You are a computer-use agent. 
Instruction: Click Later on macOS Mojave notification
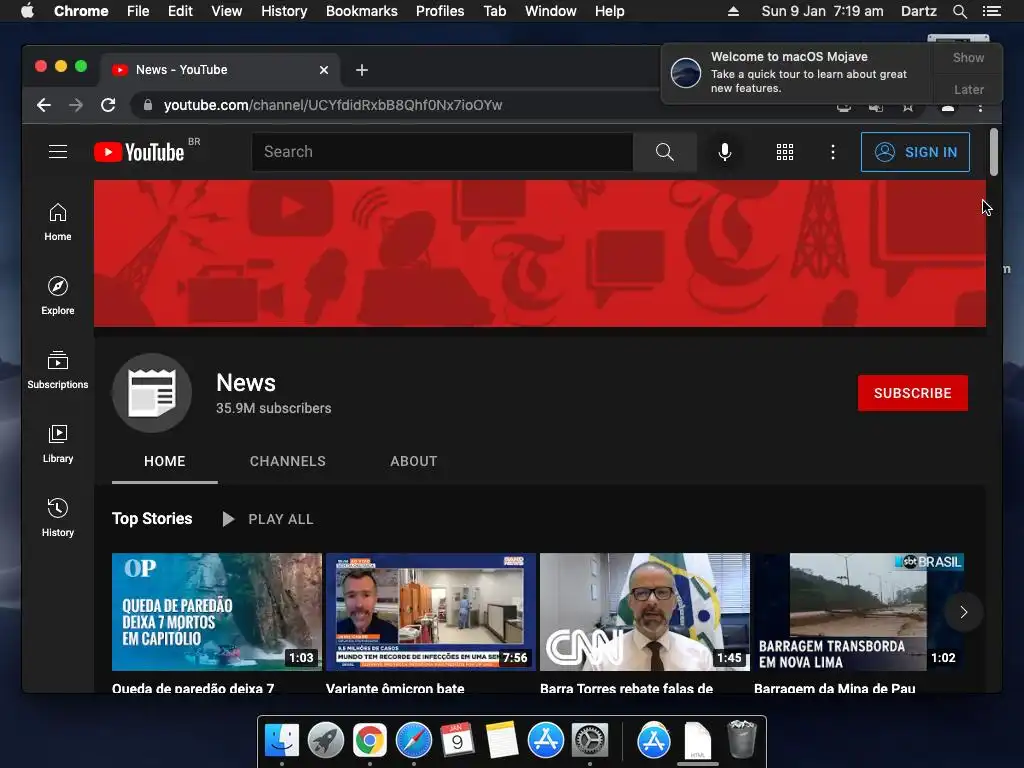968,89
